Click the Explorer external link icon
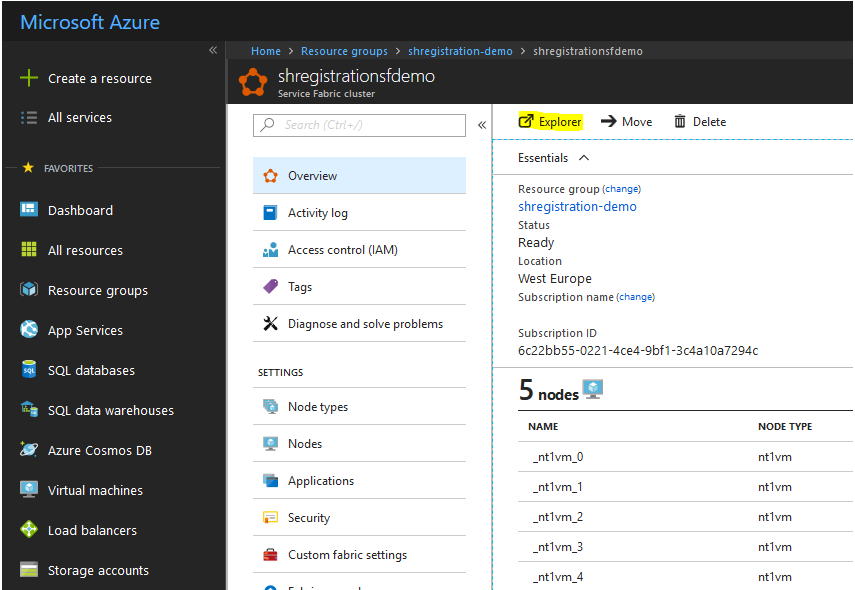This screenshot has width=855, height=590. (x=526, y=121)
